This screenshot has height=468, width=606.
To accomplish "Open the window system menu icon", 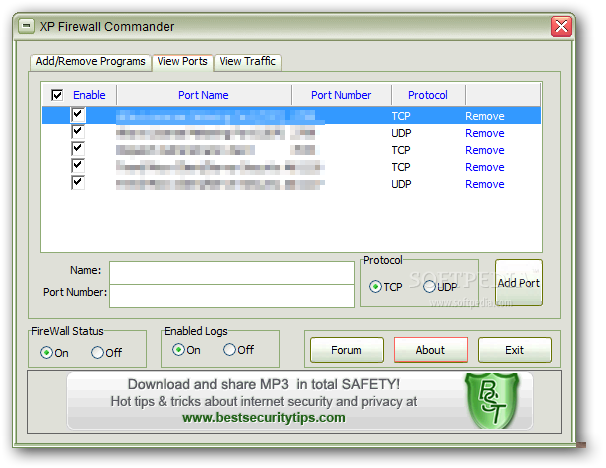I will 26,26.
